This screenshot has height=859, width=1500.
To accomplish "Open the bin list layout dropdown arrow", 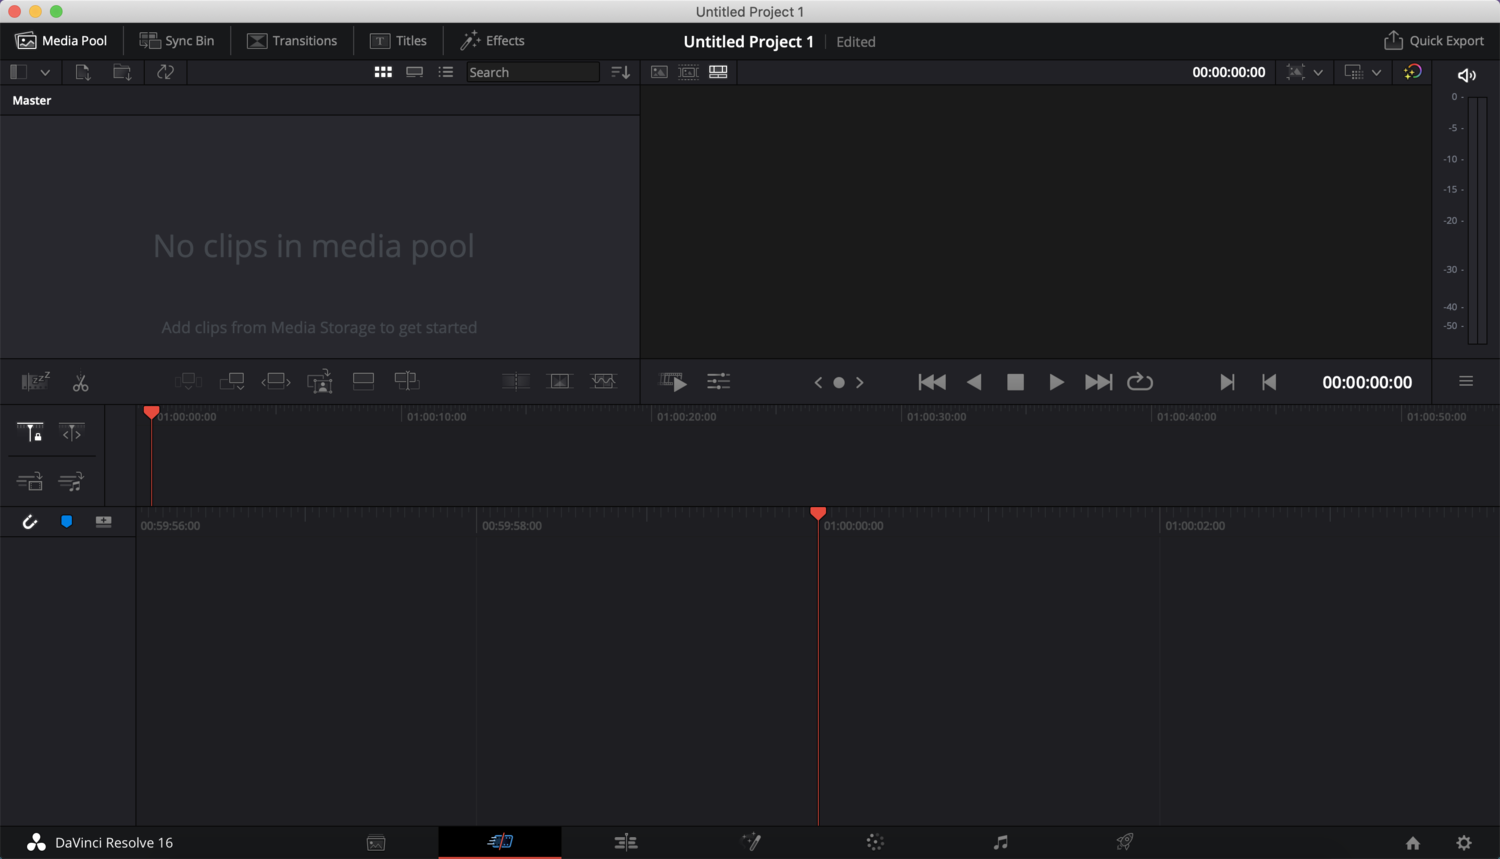I will point(45,72).
